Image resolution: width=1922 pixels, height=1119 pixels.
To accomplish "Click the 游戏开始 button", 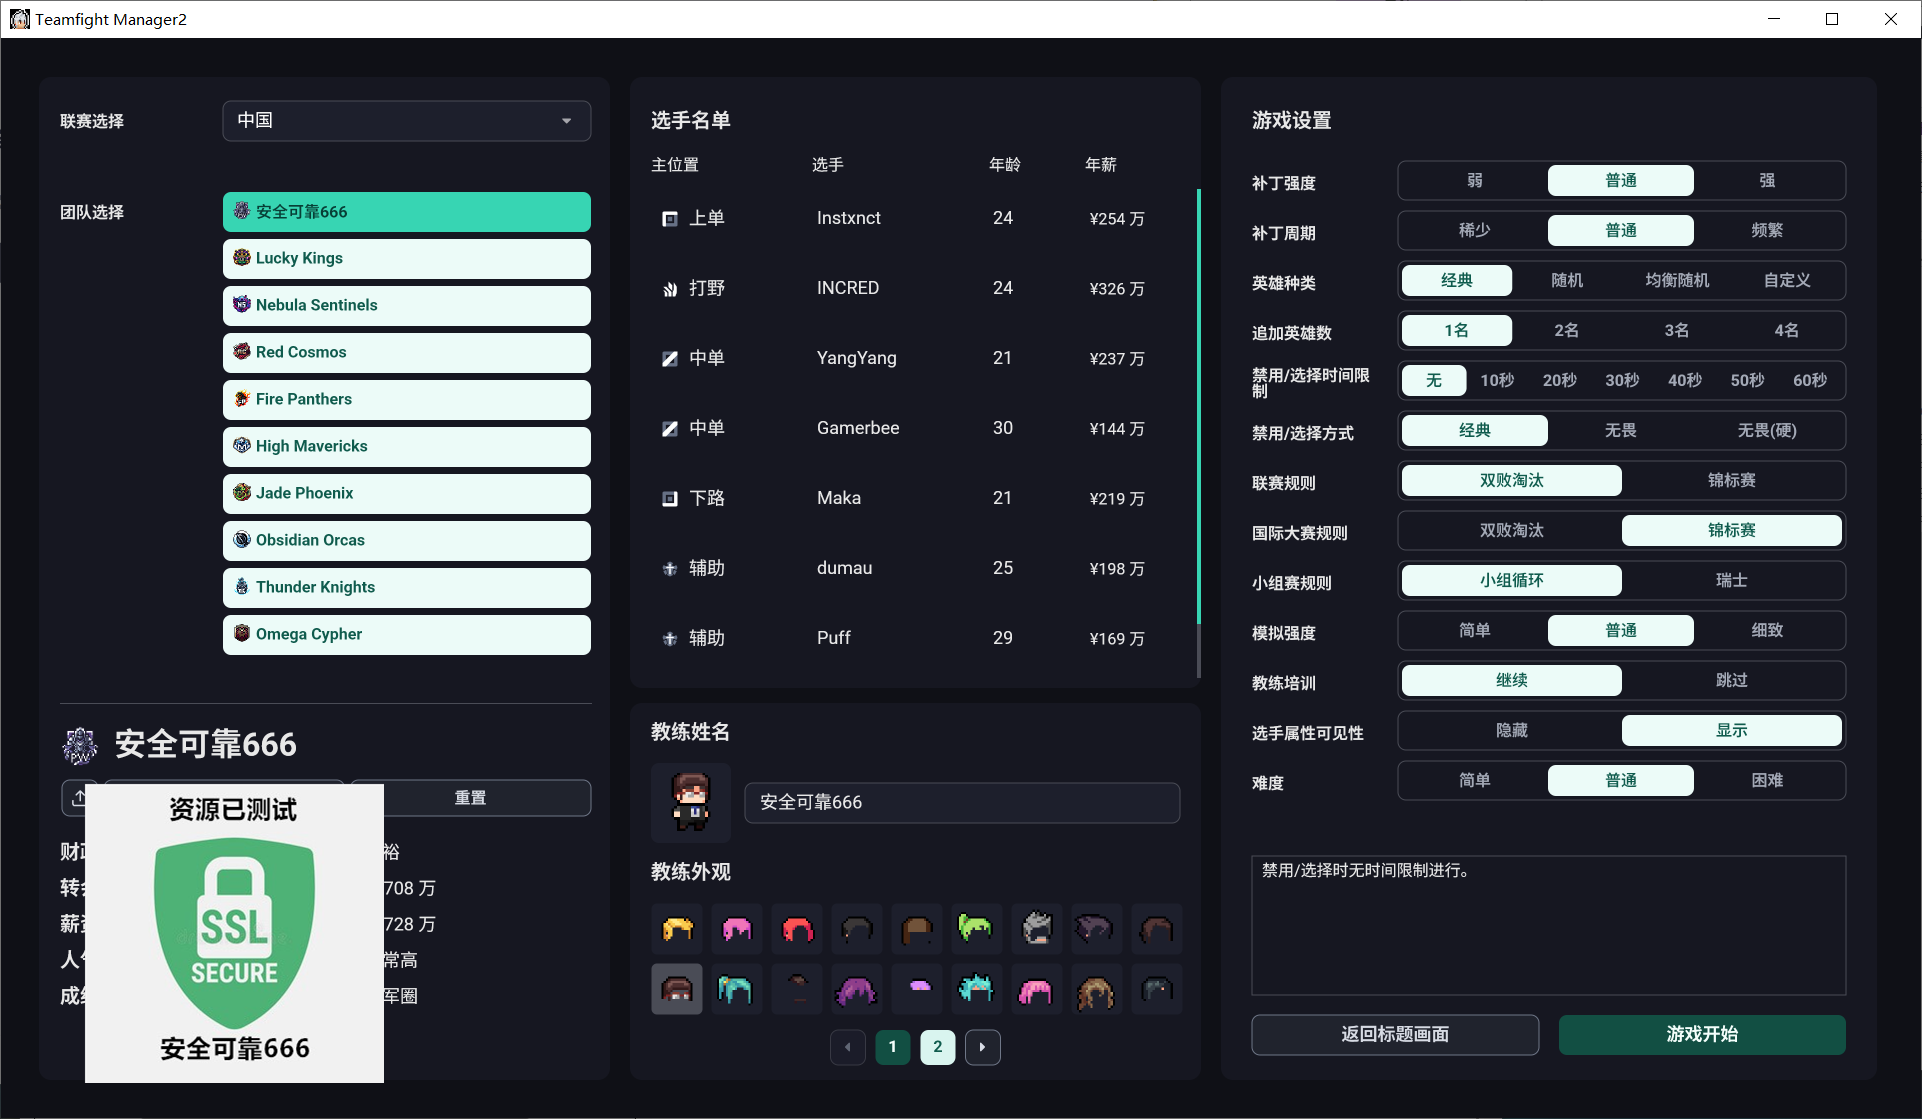I will coord(1702,1035).
